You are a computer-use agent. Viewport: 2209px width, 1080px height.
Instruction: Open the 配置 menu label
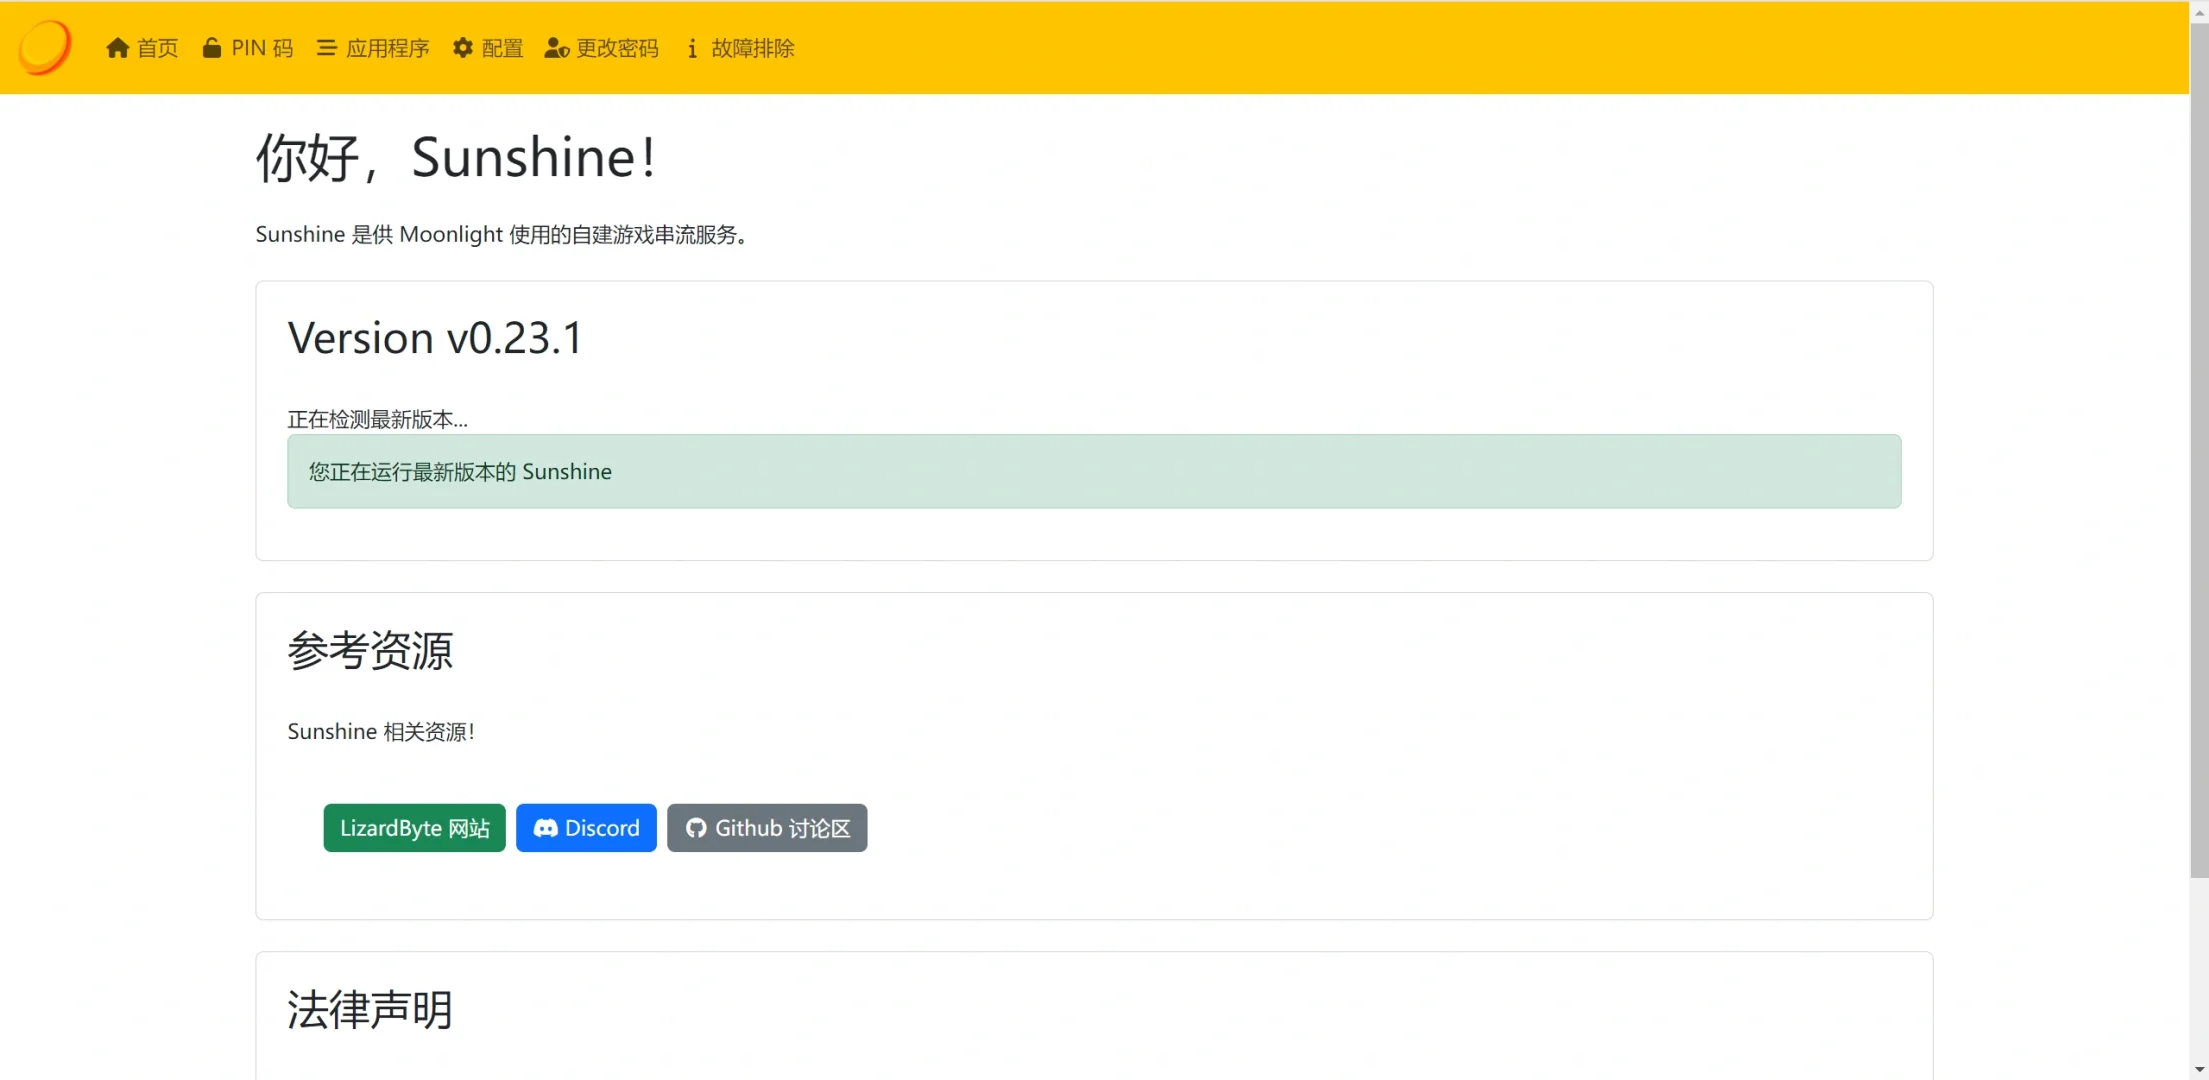pos(502,48)
